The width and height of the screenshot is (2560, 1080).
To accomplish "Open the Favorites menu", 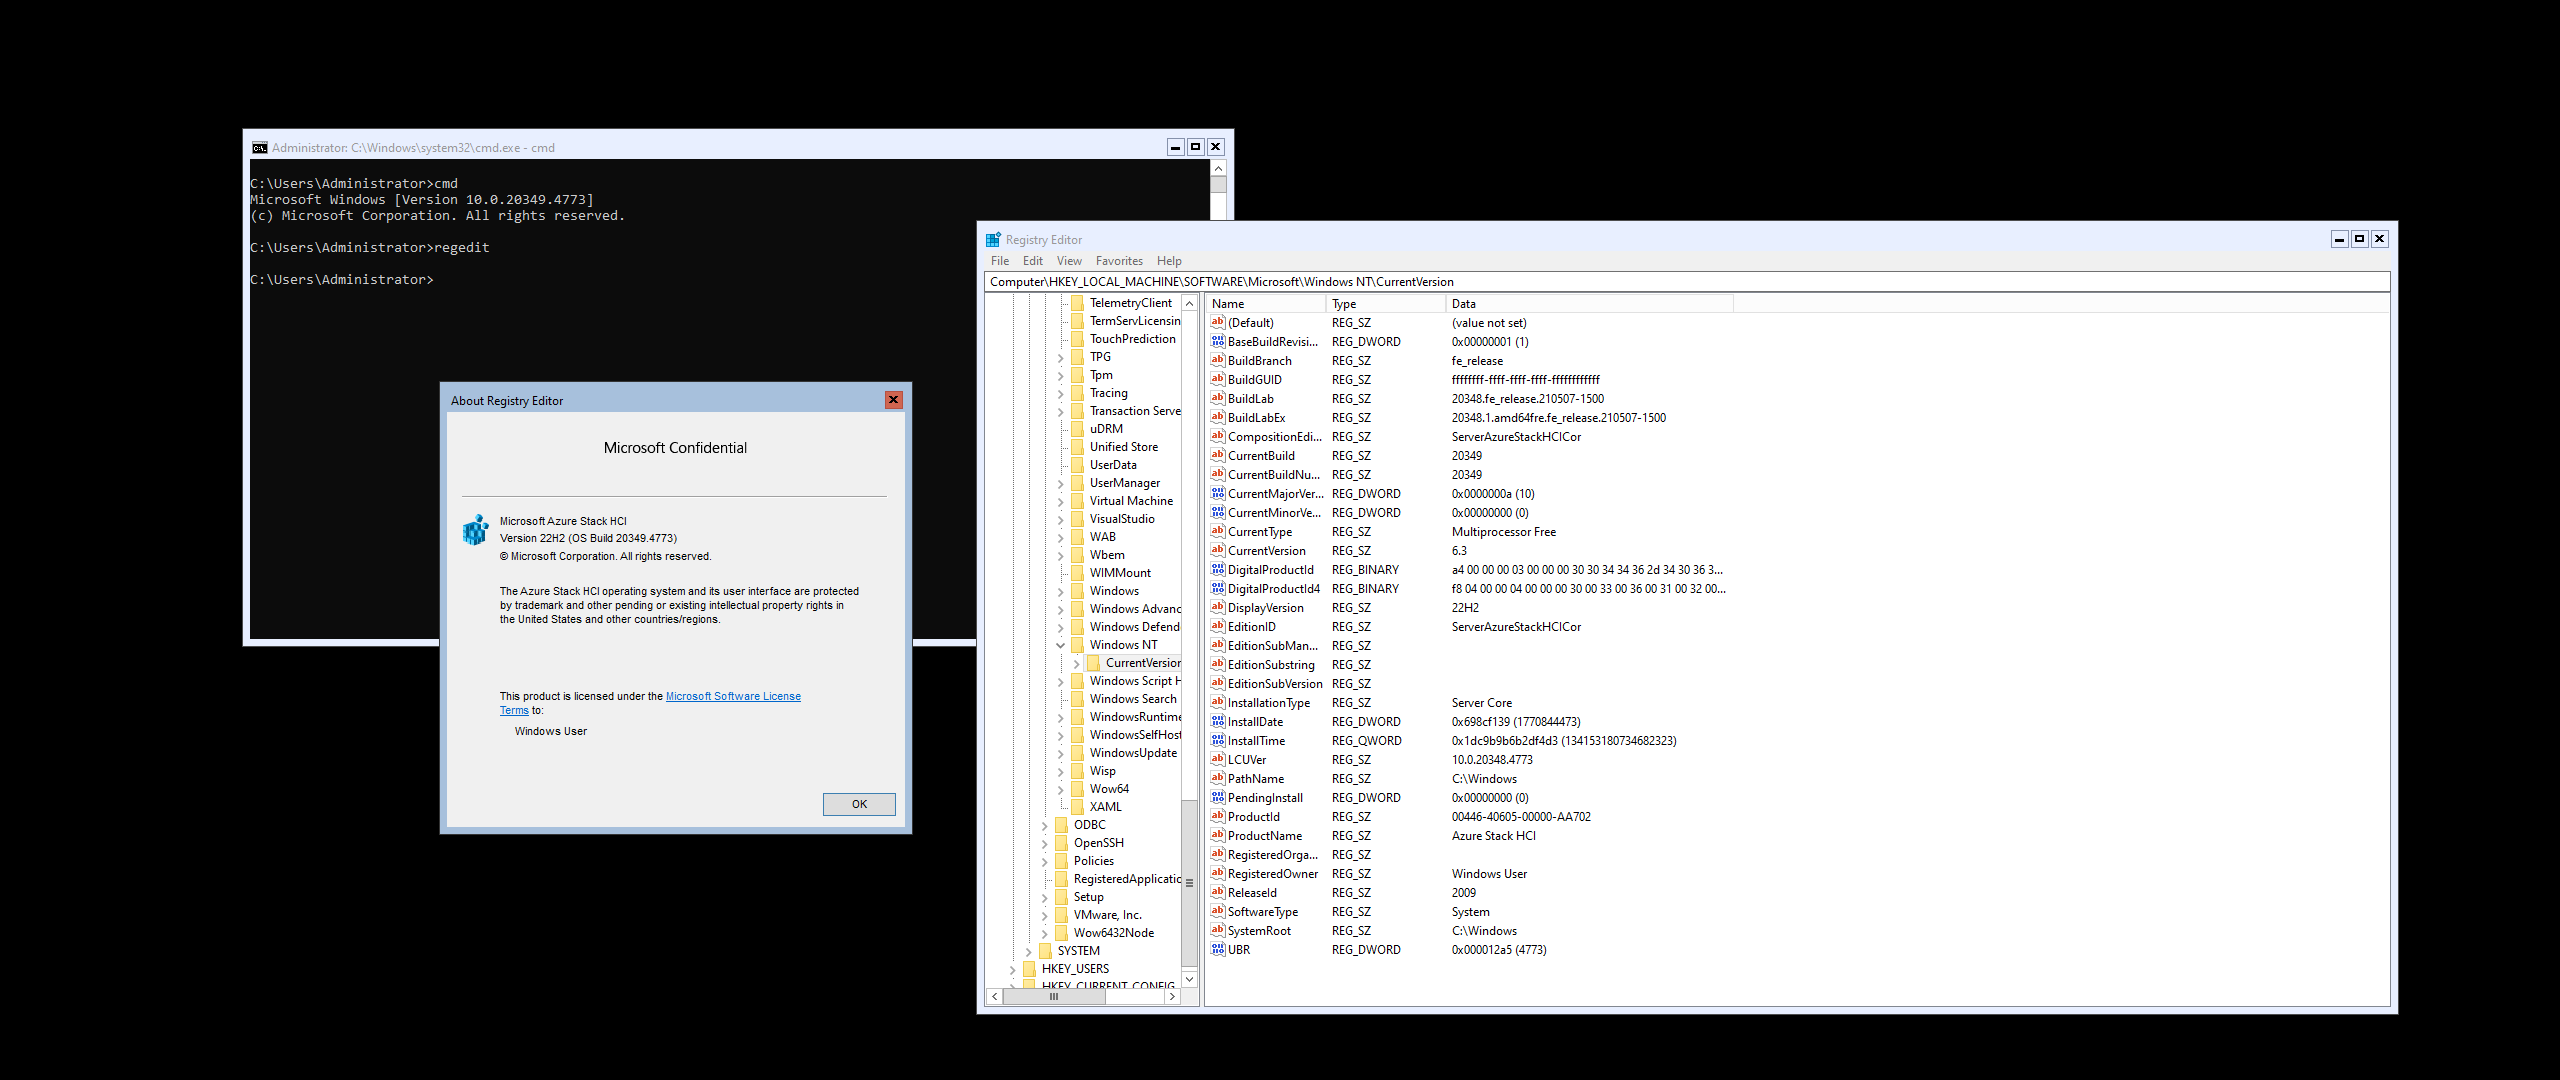I will click(x=1118, y=261).
